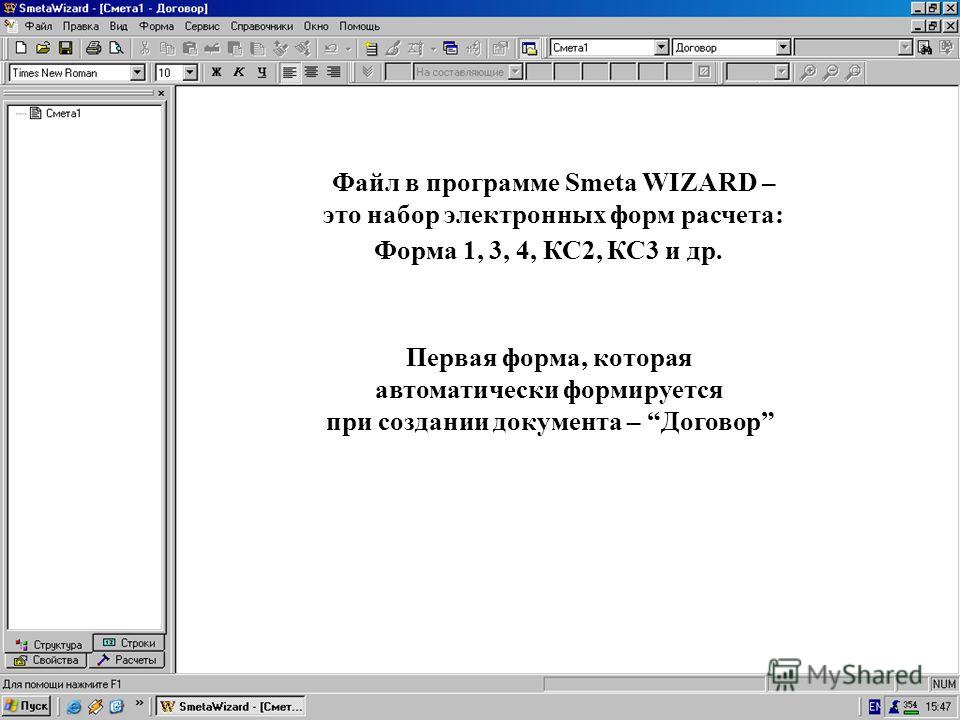Image resolution: width=960 pixels, height=720 pixels.
Task: Print the document using the printer icon
Action: pos(93,48)
